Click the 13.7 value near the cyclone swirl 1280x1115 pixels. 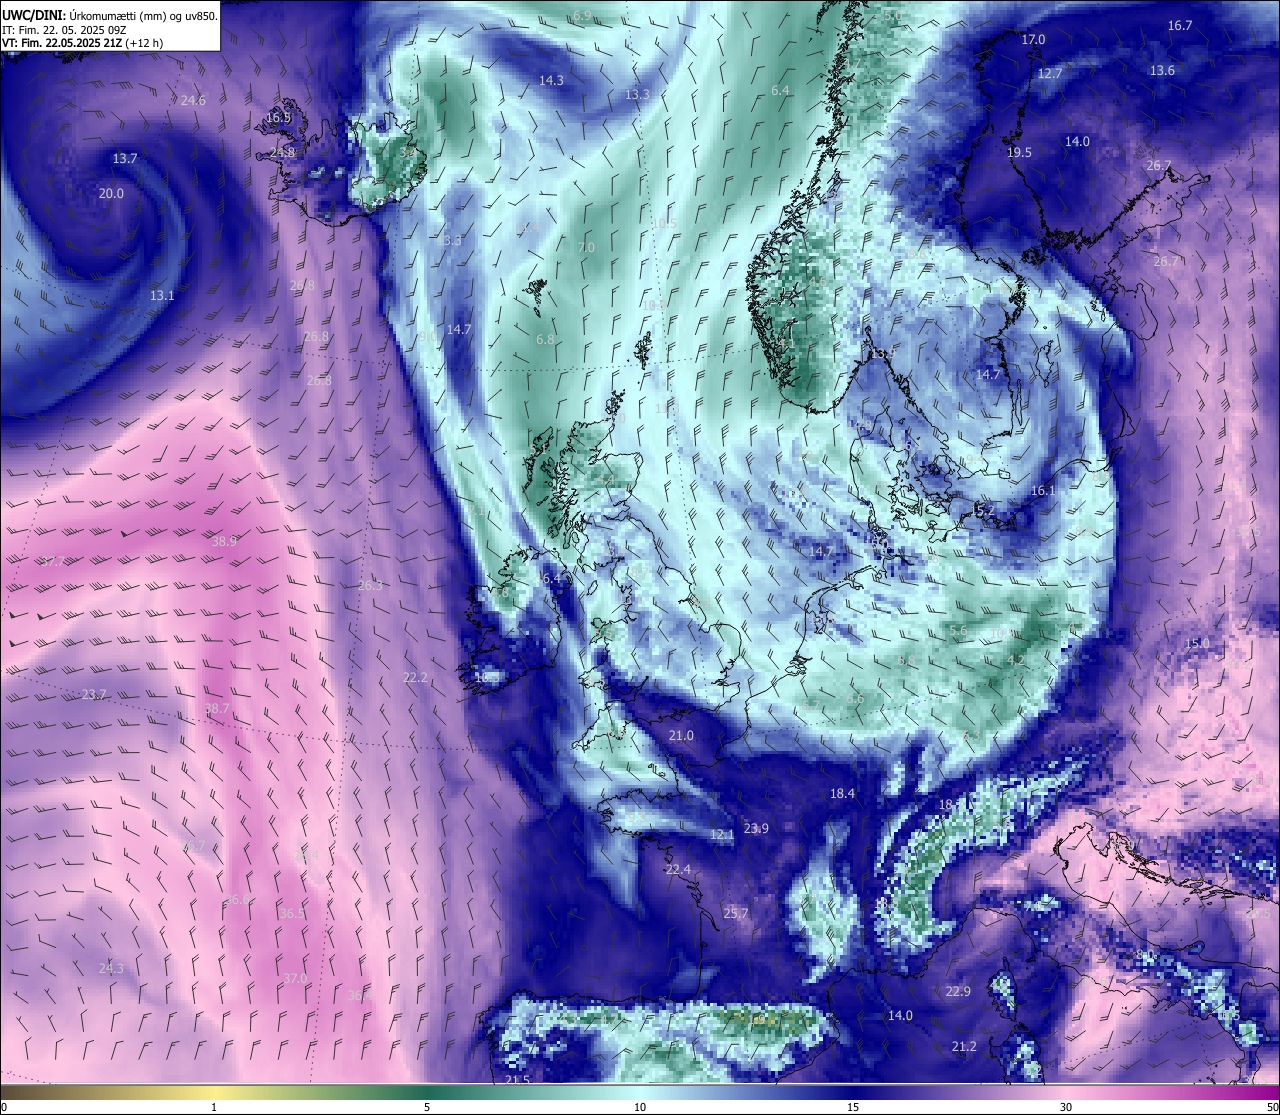coord(125,158)
